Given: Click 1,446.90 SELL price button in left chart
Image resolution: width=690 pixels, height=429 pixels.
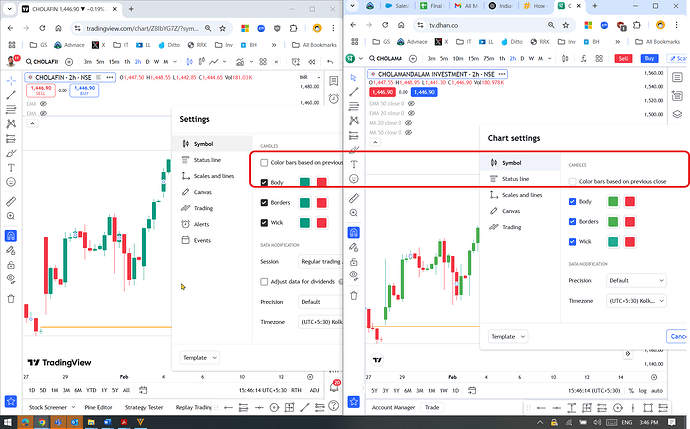Looking at the screenshot, I should pos(40,90).
